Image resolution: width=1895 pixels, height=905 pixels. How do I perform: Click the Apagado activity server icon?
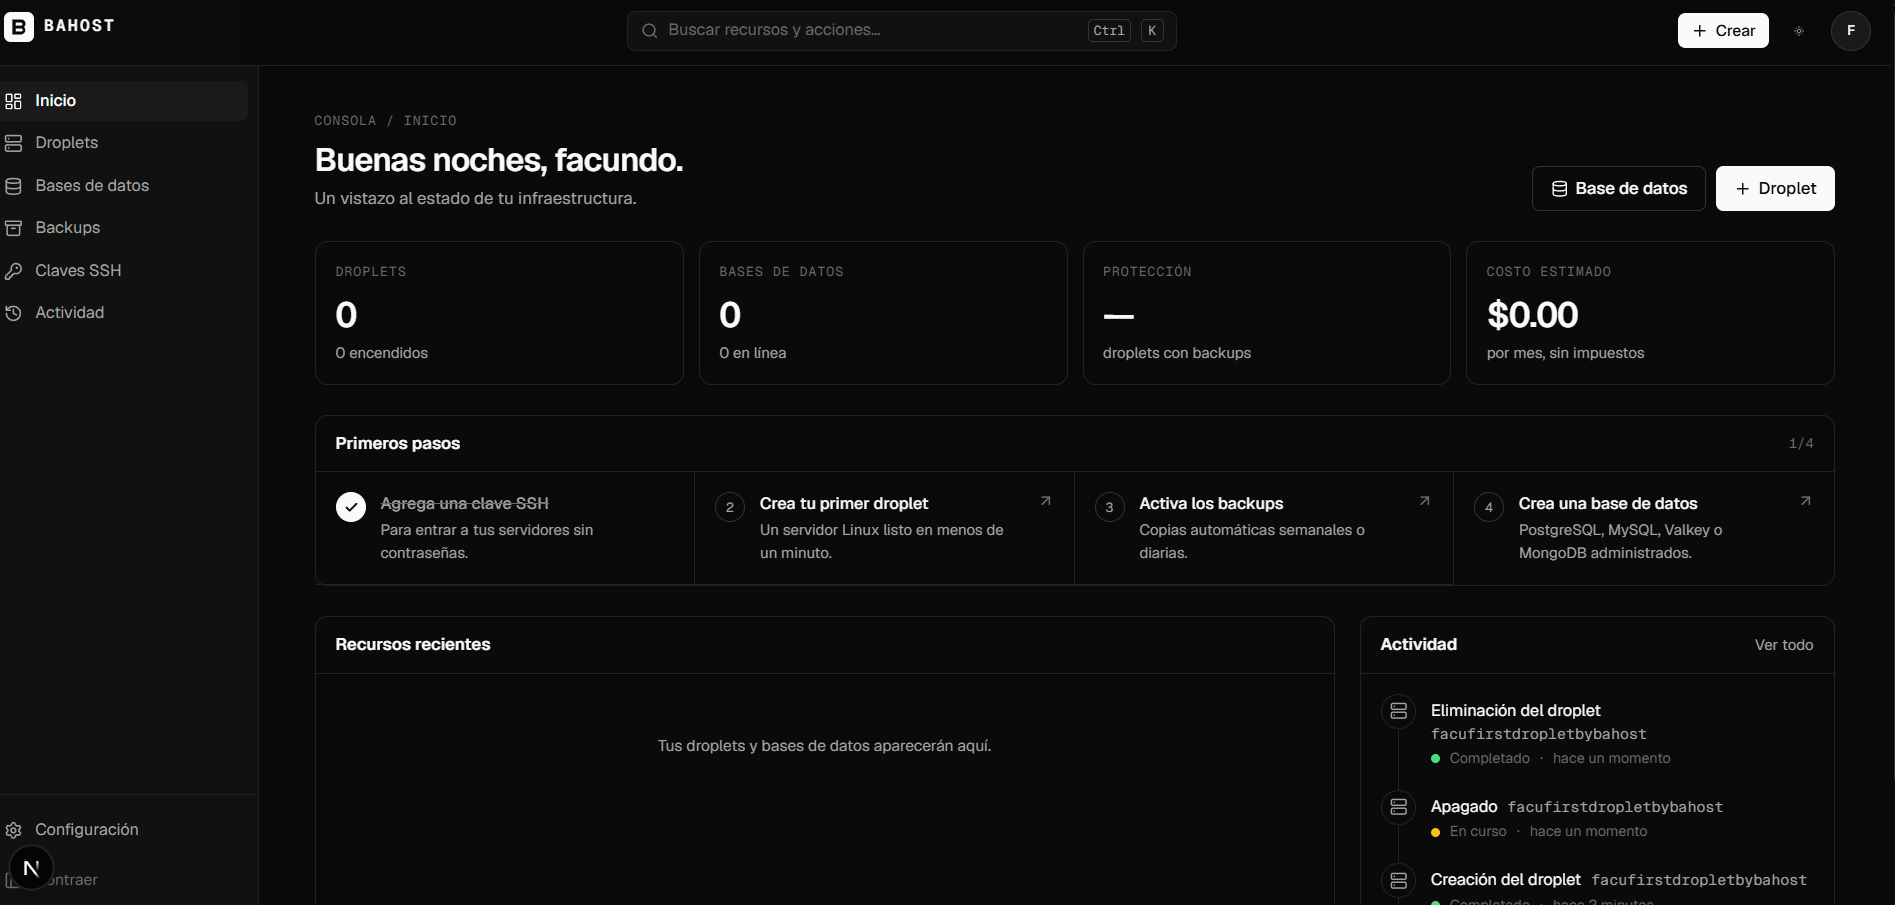[x=1398, y=807]
